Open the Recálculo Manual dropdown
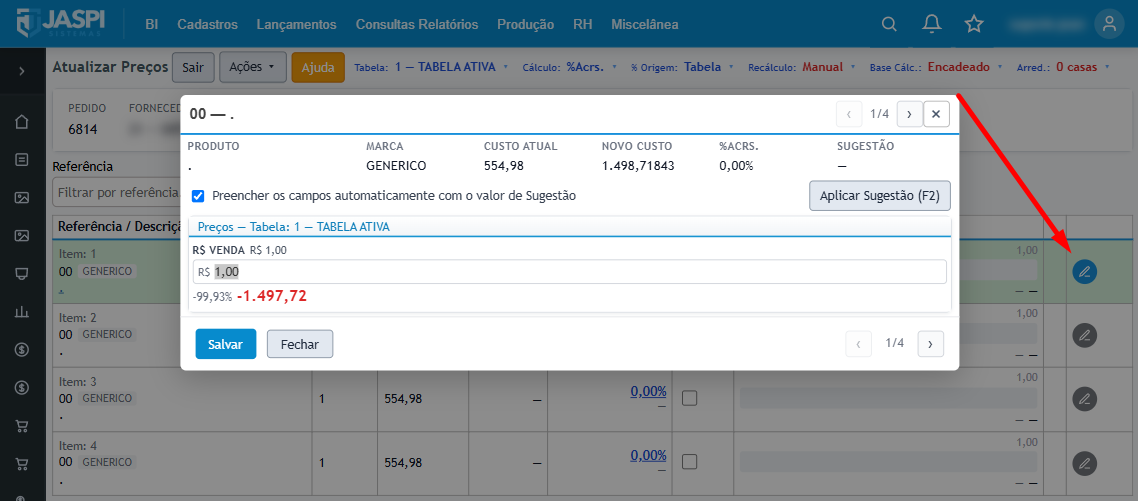This screenshot has height=501, width=1138. point(800,67)
